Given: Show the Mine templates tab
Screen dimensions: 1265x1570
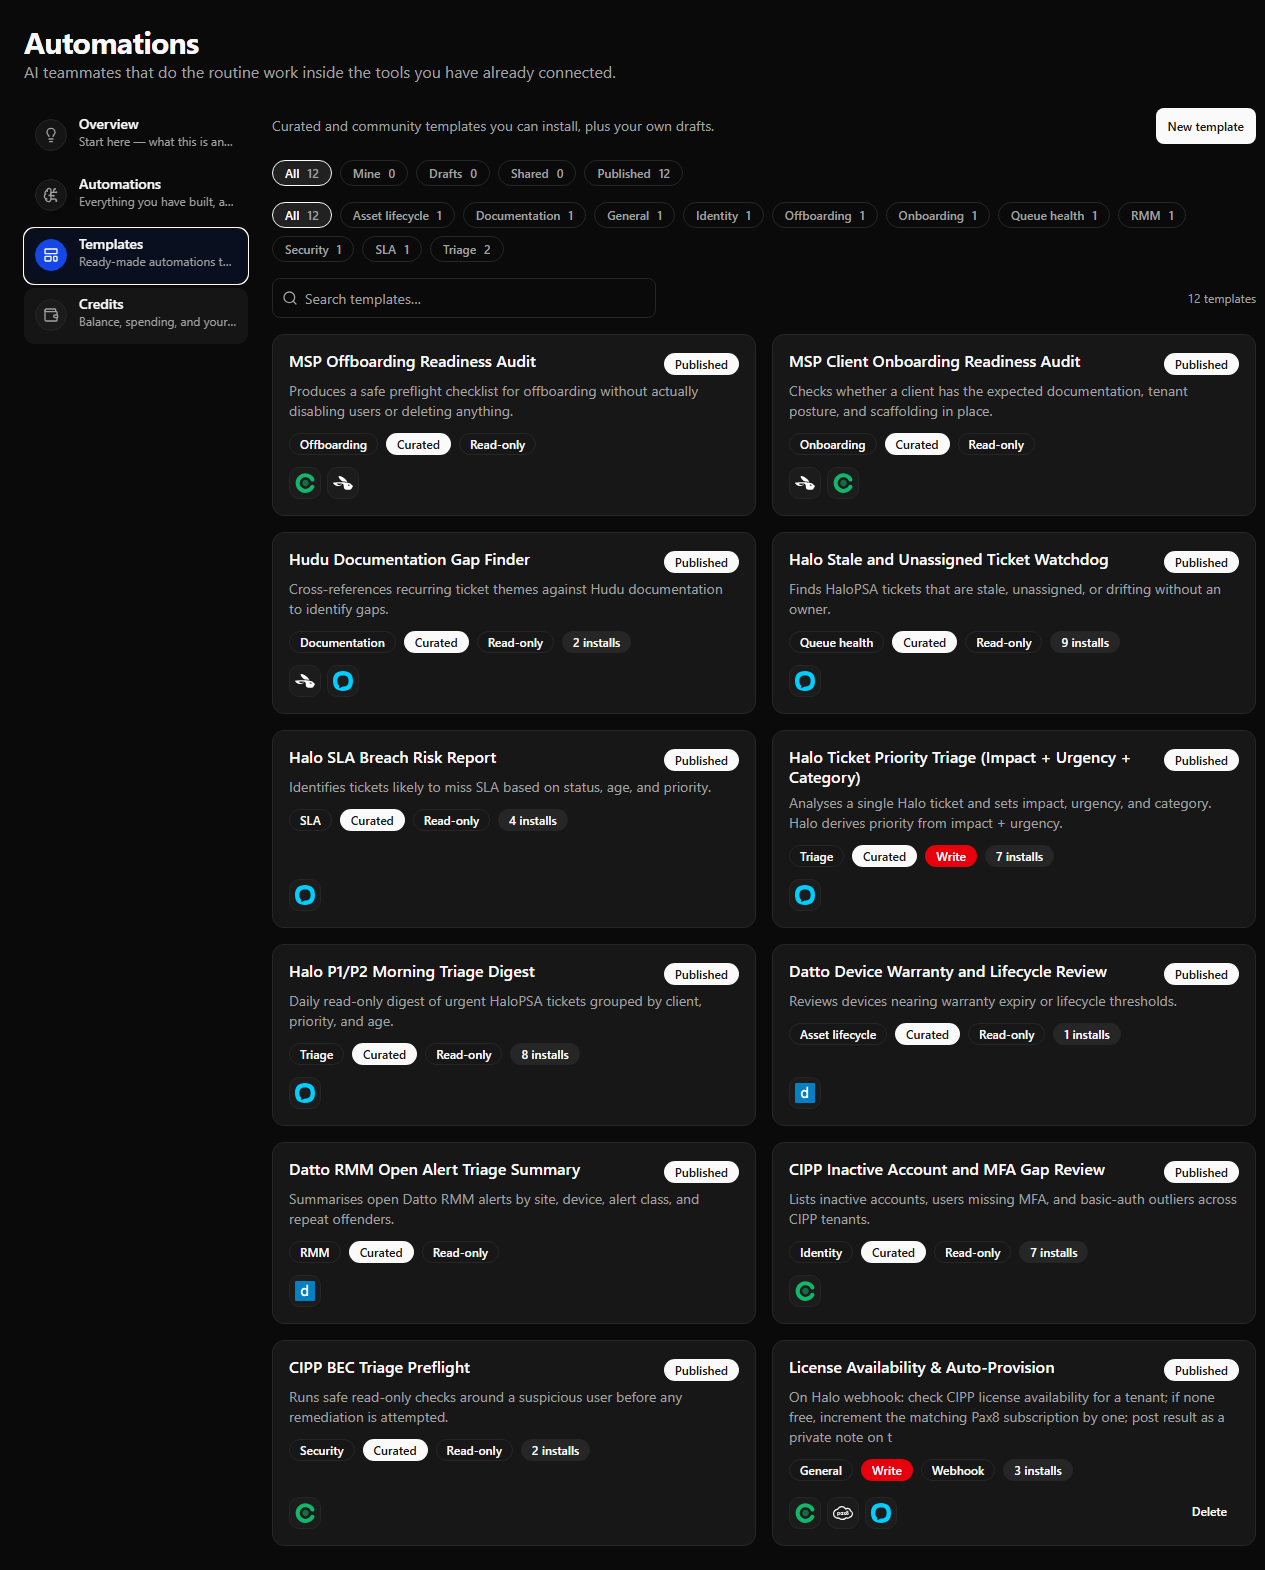Looking at the screenshot, I should (374, 173).
